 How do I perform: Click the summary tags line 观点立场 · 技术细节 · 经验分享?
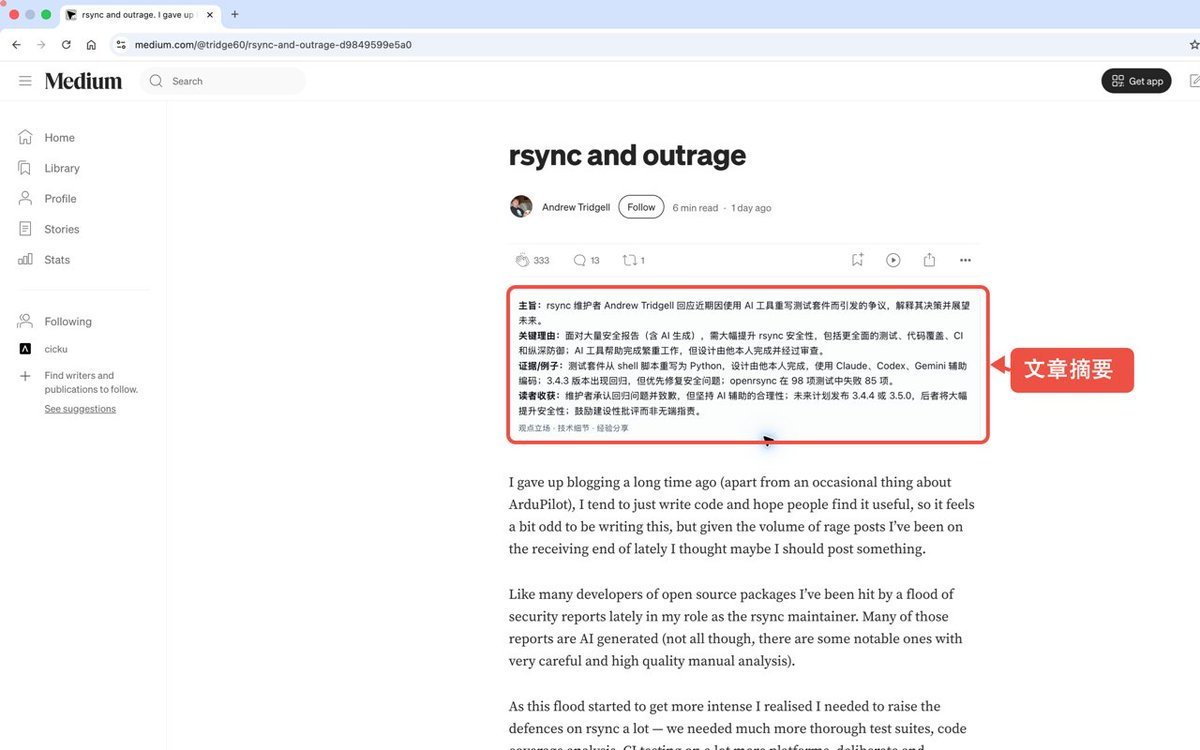(x=573, y=428)
